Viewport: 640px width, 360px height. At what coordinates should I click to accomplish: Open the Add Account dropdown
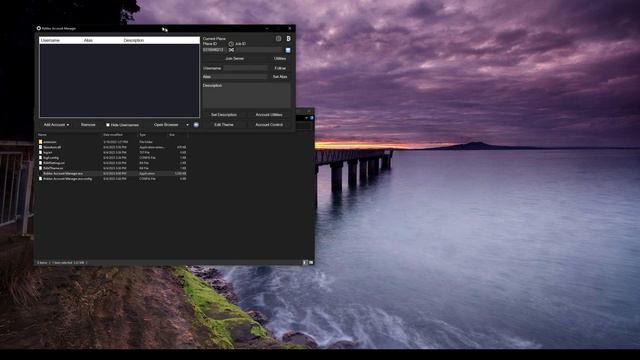coord(56,125)
